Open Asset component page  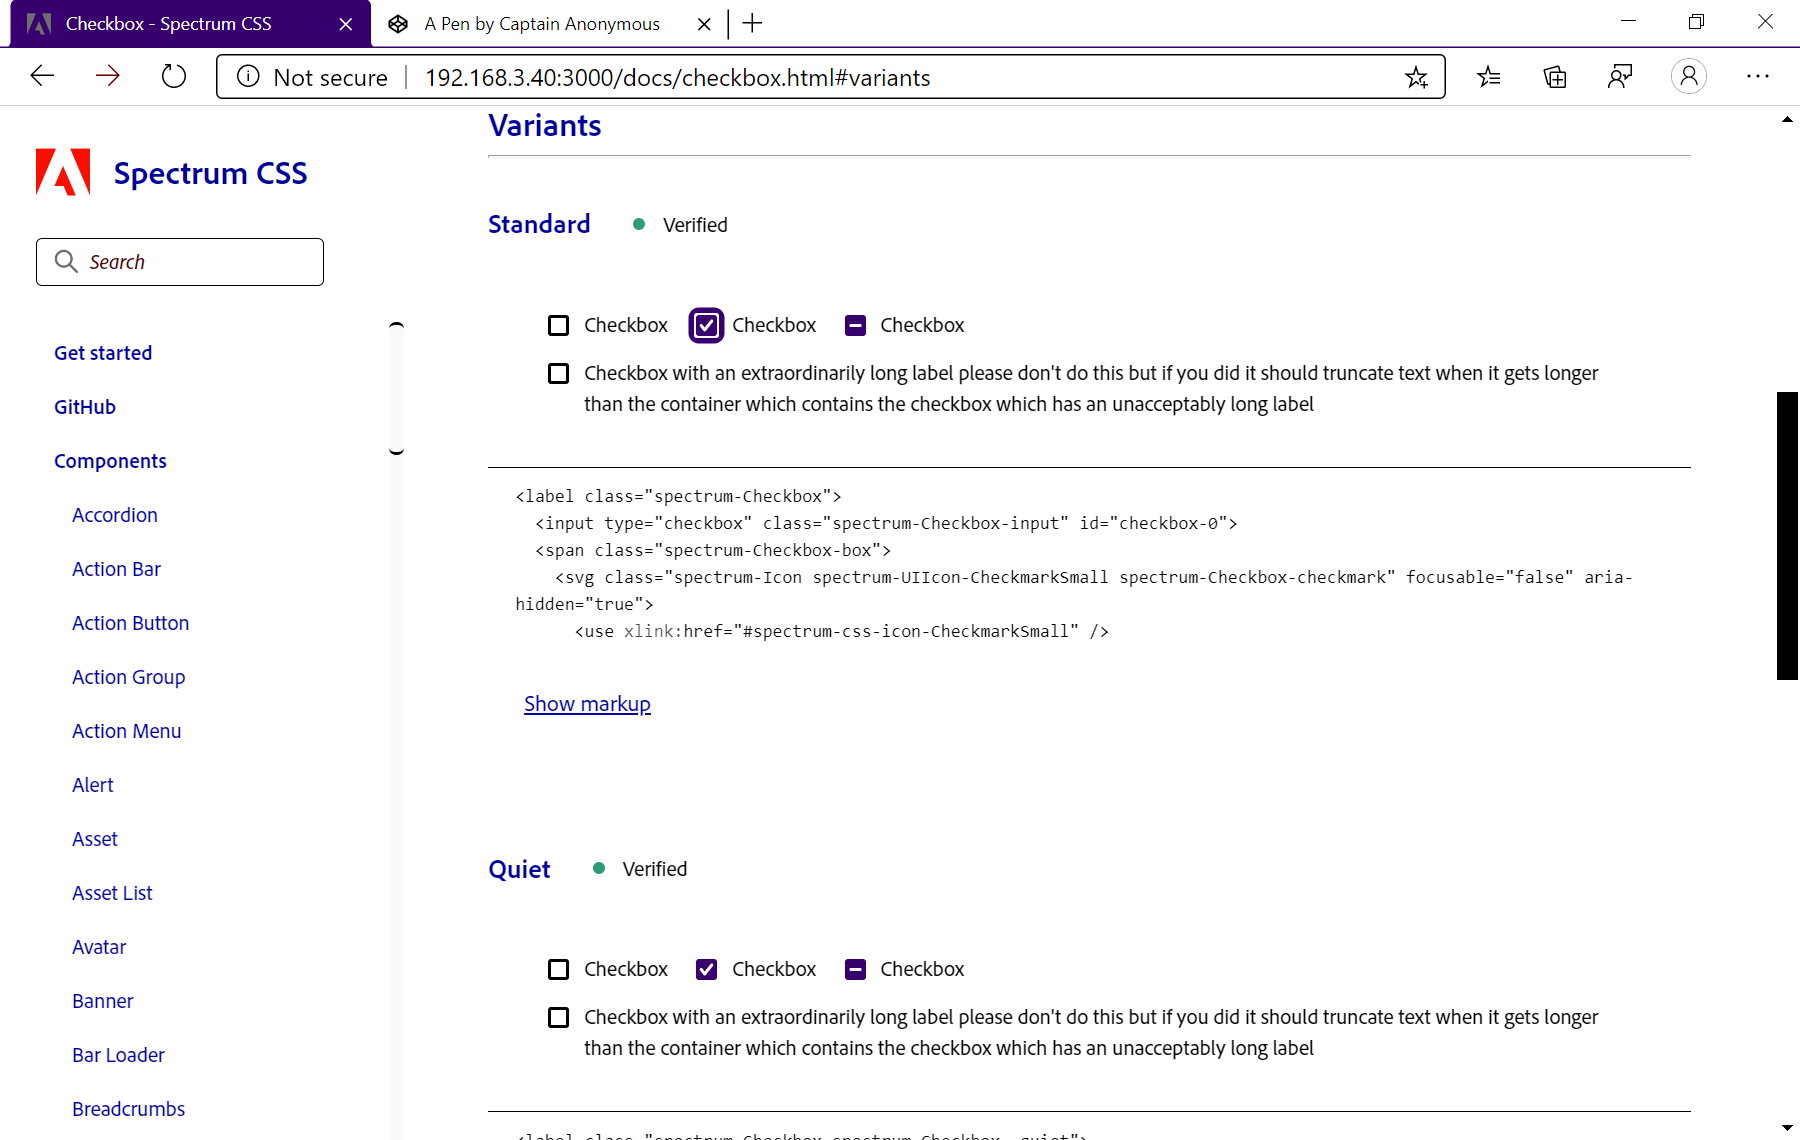(x=95, y=839)
